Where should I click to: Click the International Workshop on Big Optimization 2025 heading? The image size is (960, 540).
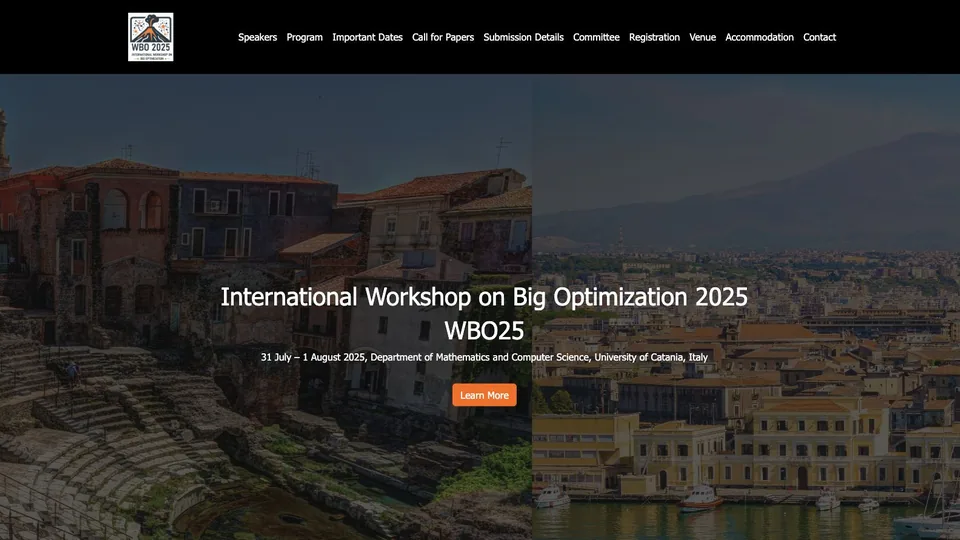(484, 297)
